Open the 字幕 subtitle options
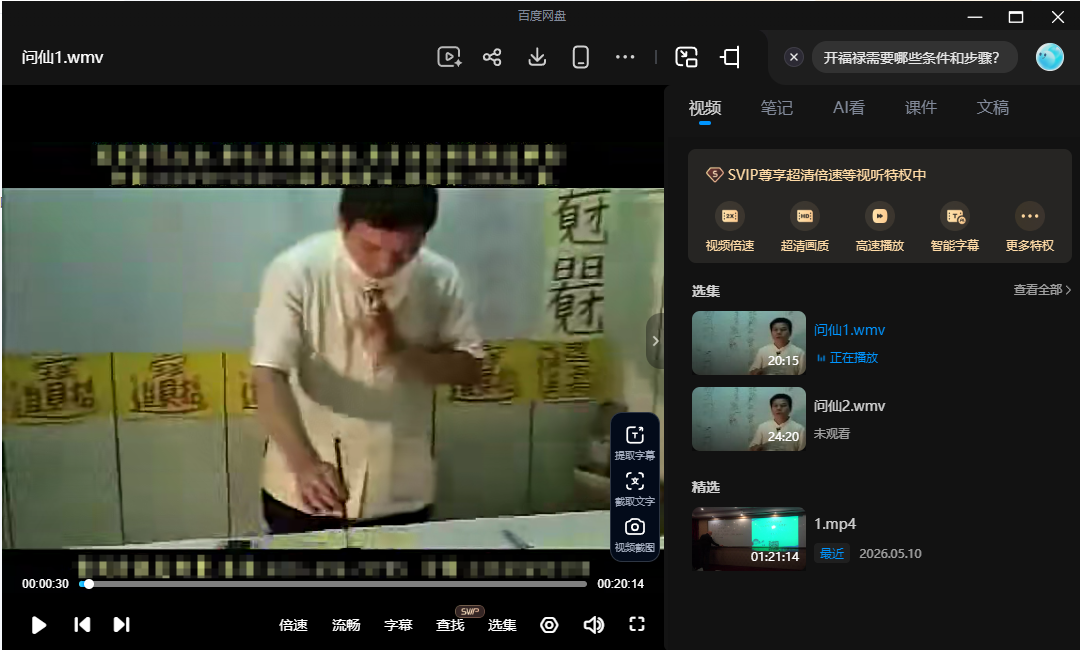 coord(398,625)
